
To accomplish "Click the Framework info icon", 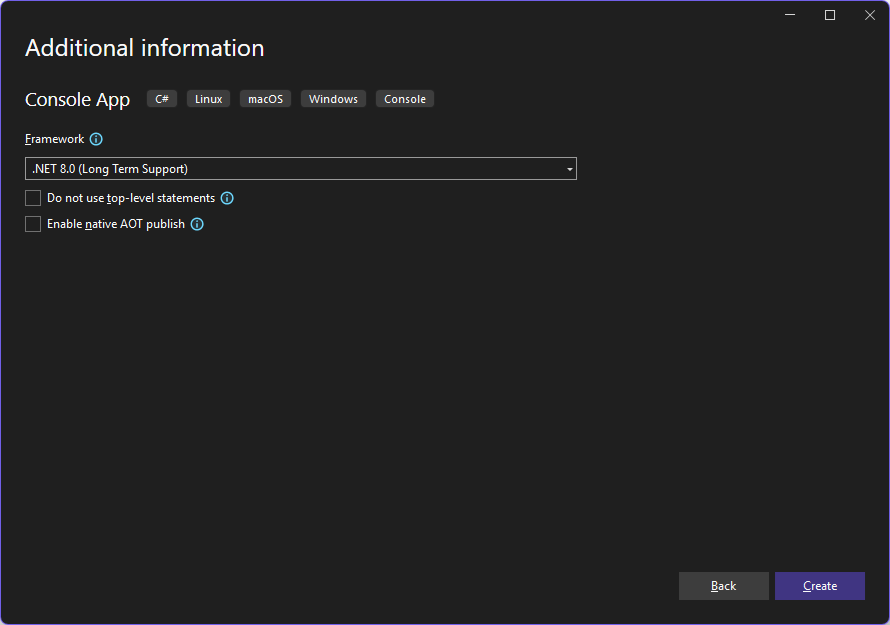I will coord(95,139).
